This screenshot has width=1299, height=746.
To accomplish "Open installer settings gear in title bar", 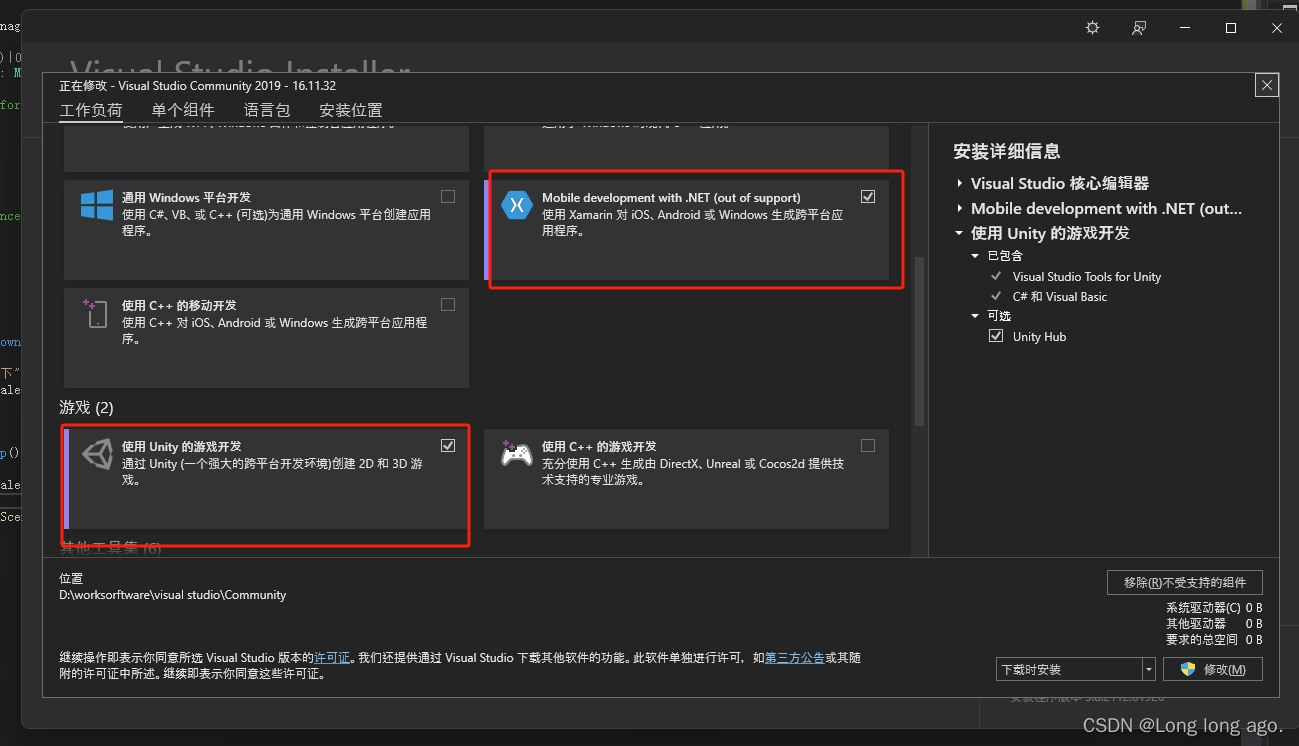I will click(x=1092, y=28).
